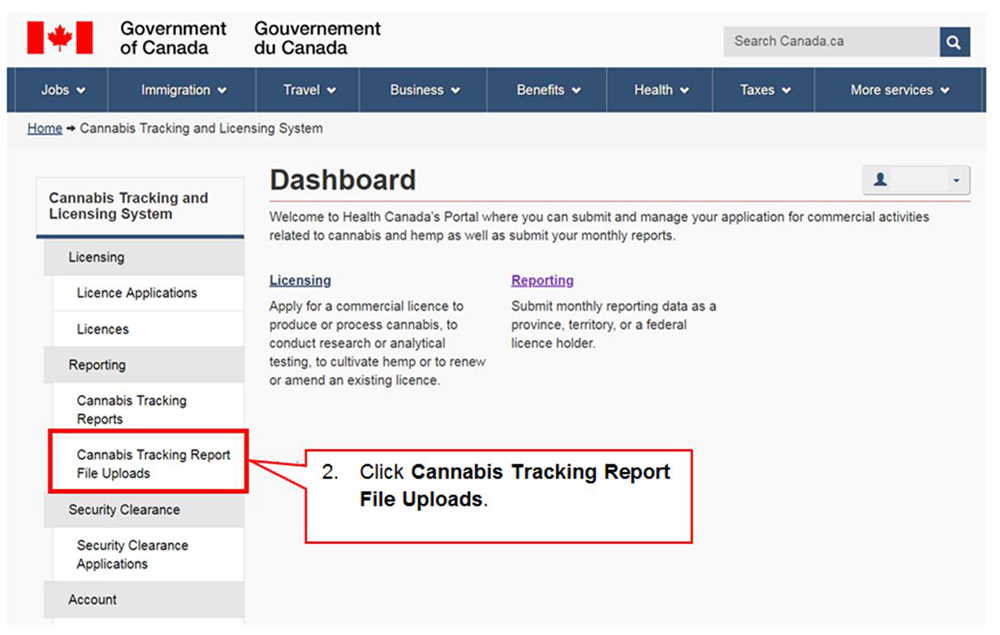The width and height of the screenshot is (1000, 635).
Task: Expand the Benefits menu
Action: (x=548, y=90)
